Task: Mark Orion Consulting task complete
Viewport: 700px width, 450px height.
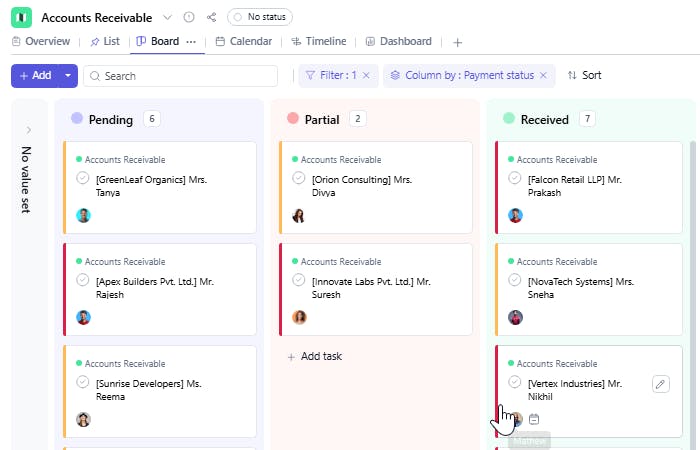Action: (299, 178)
